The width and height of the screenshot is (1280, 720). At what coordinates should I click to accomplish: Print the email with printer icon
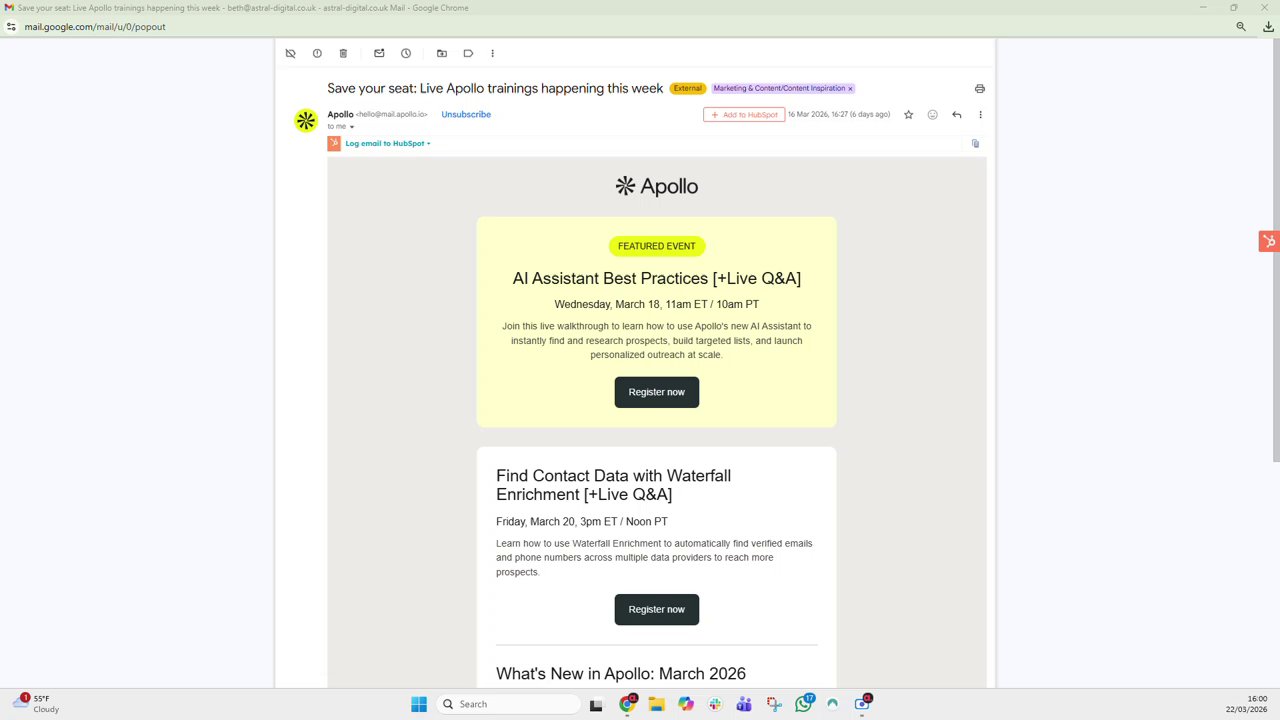coord(979,89)
